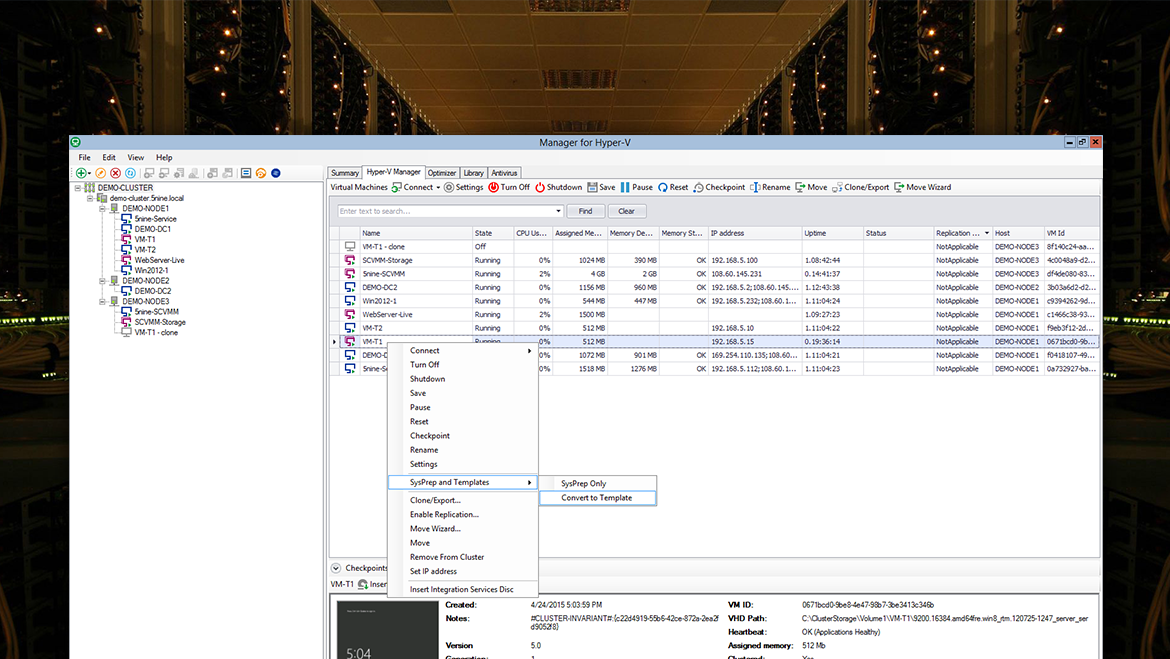
Task: Click the Clear button
Action: [626, 211]
